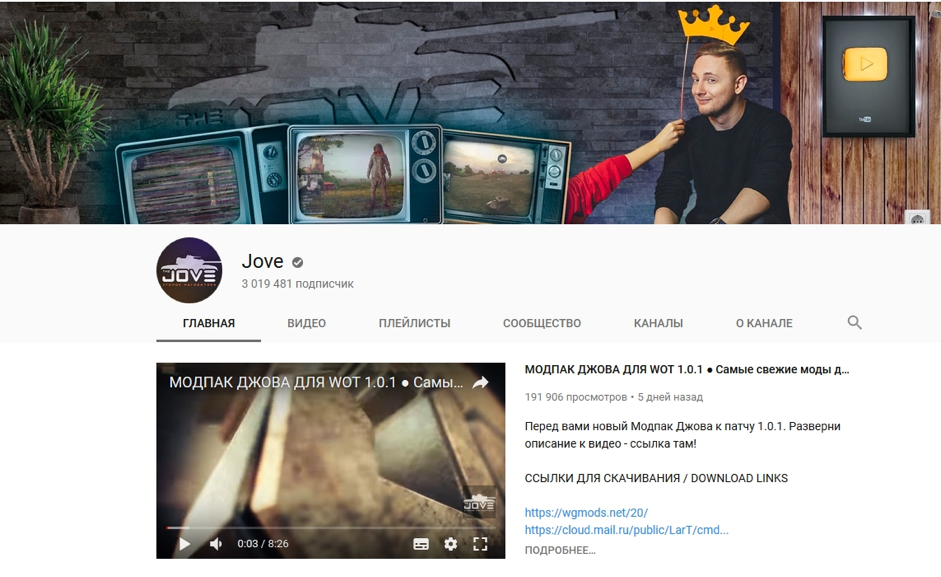Image resolution: width=941 pixels, height=577 pixels.
Task: Open the wgmods.net/20/ download link
Action: [586, 513]
